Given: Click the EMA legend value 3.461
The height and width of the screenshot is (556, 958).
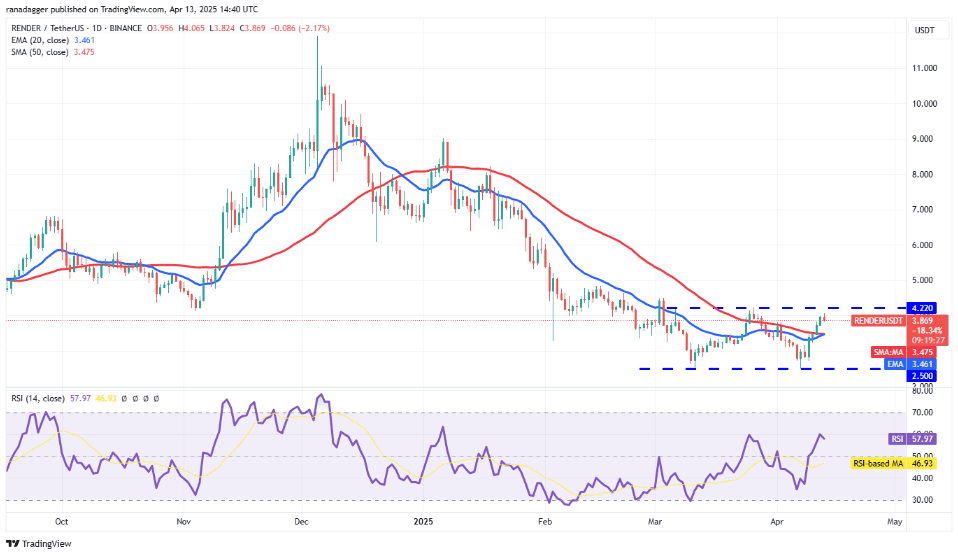Looking at the screenshot, I should [x=84, y=40].
